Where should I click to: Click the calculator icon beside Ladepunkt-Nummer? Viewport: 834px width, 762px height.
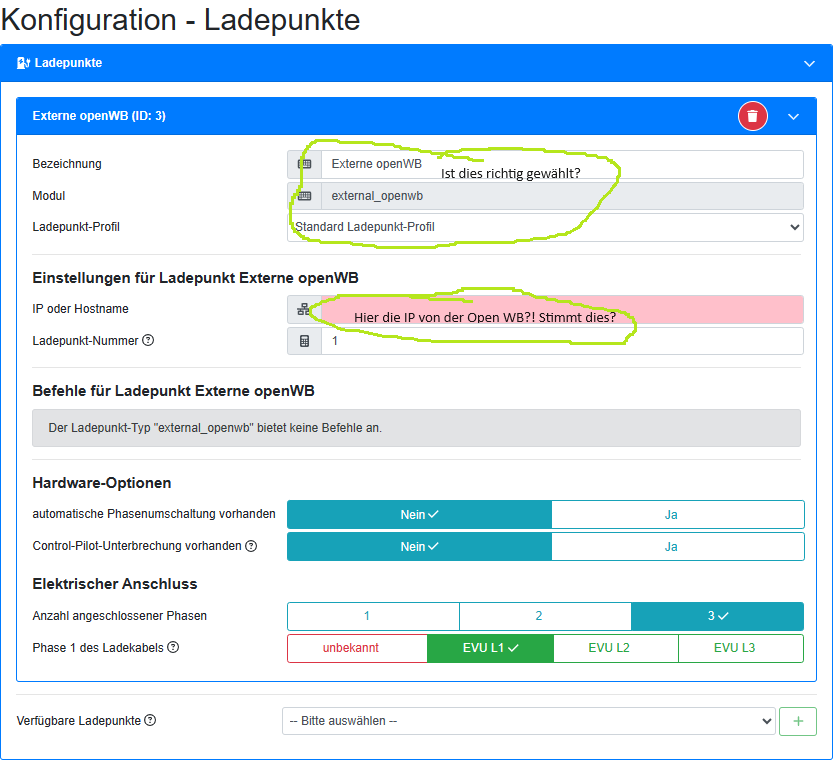[x=304, y=341]
